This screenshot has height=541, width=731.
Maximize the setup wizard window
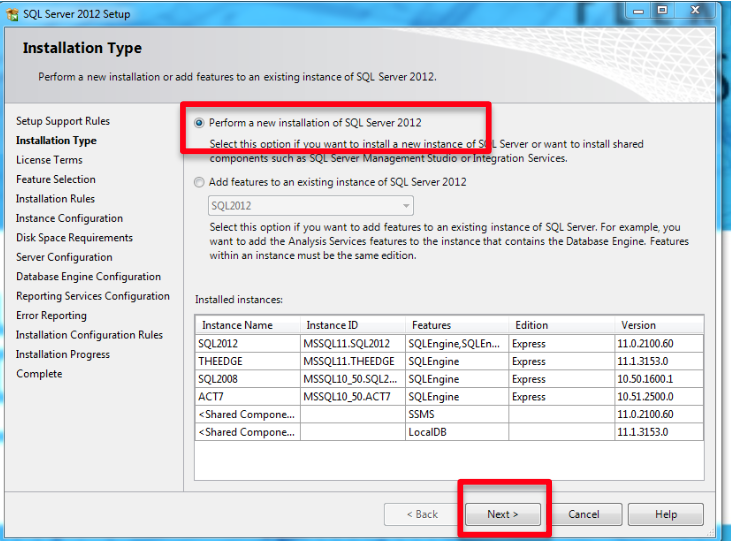[x=662, y=11]
